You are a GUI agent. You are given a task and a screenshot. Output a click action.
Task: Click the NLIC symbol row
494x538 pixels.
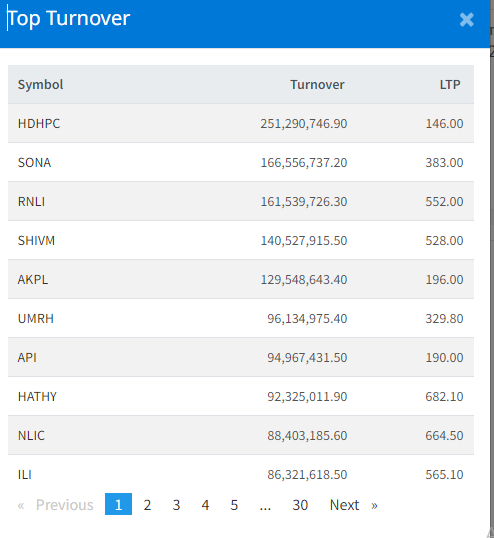241,435
